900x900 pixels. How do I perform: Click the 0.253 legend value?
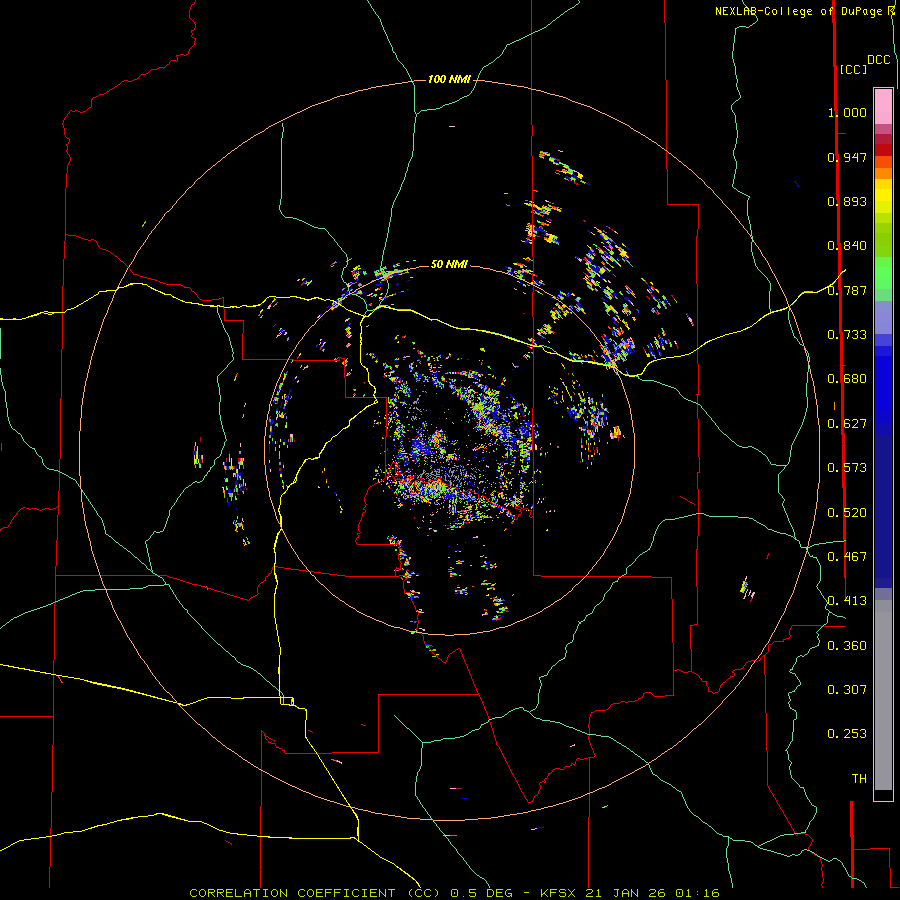click(847, 734)
